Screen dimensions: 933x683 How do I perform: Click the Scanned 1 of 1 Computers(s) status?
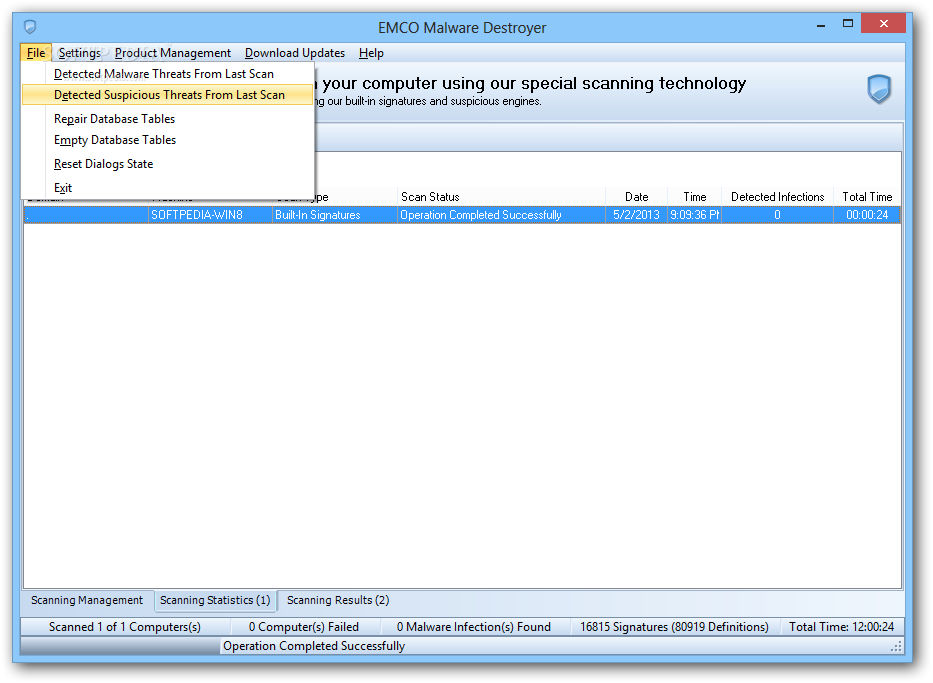(125, 627)
